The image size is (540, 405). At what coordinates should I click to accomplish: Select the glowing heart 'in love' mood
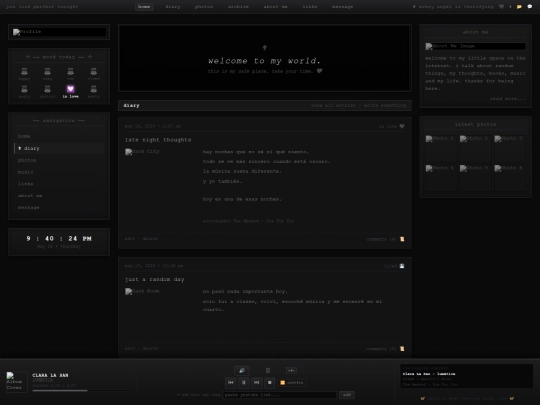pos(70,92)
